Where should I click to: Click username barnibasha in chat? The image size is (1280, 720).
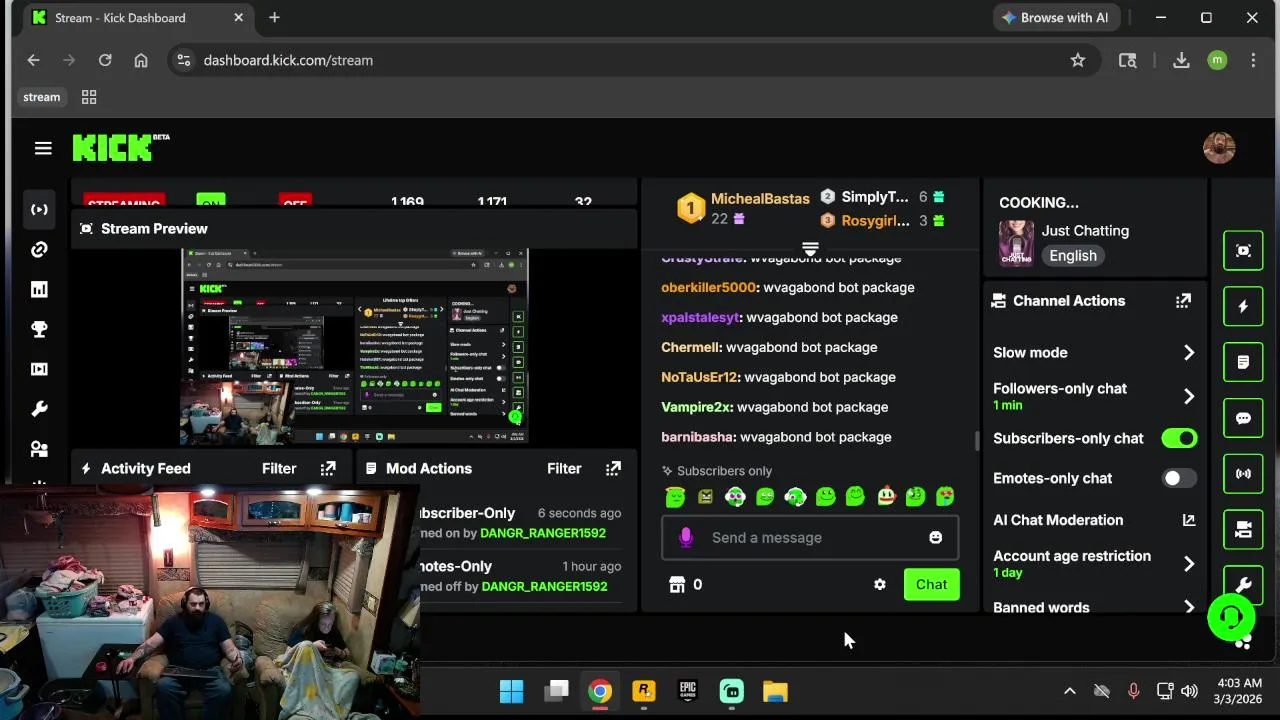coord(698,438)
